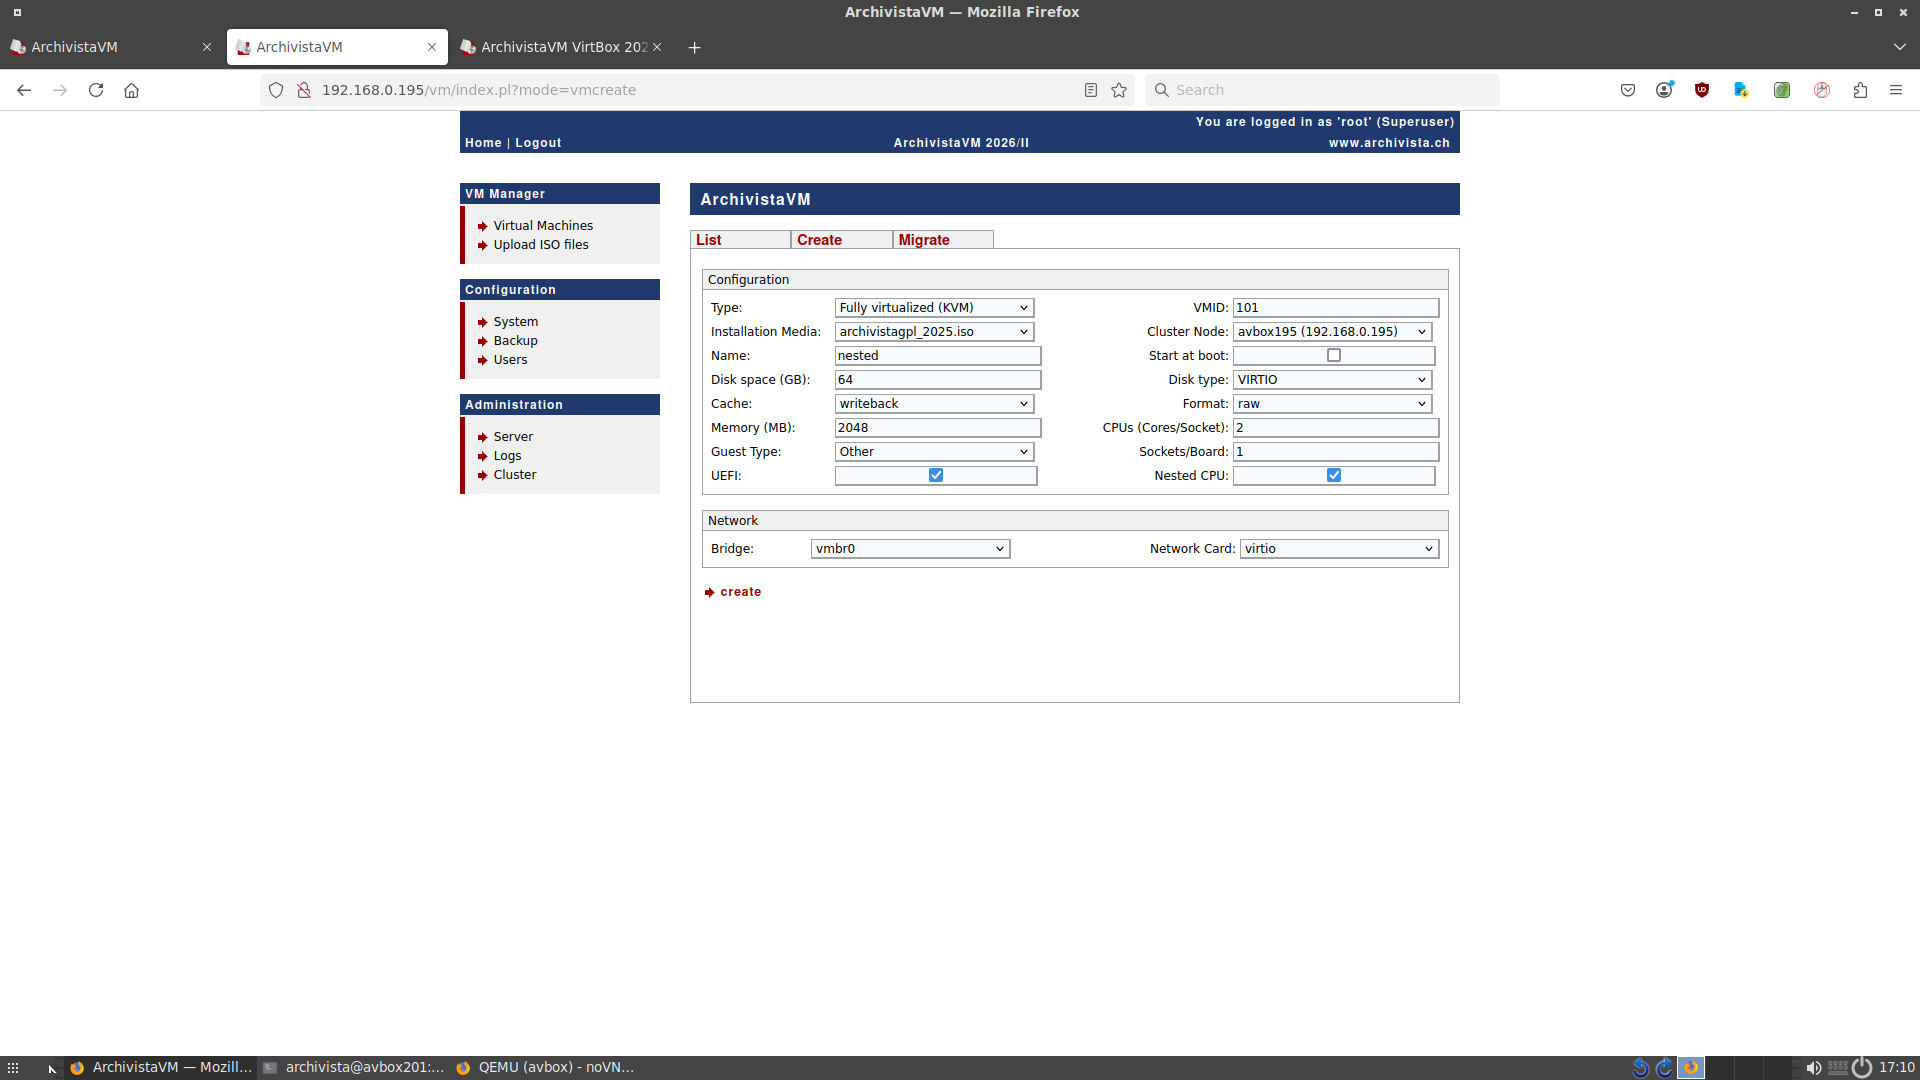
Task: Click the Memory (MB) input field
Action: tap(938, 427)
